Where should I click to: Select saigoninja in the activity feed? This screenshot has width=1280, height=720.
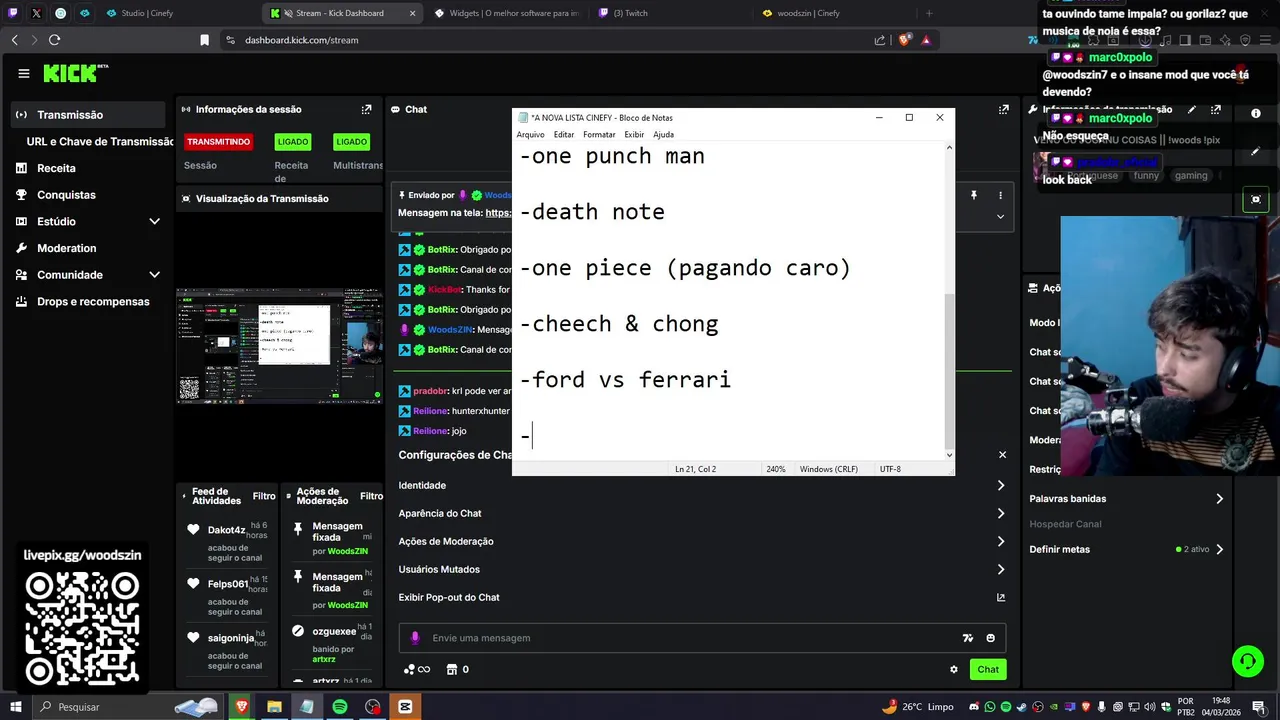pyautogui.click(x=231, y=638)
